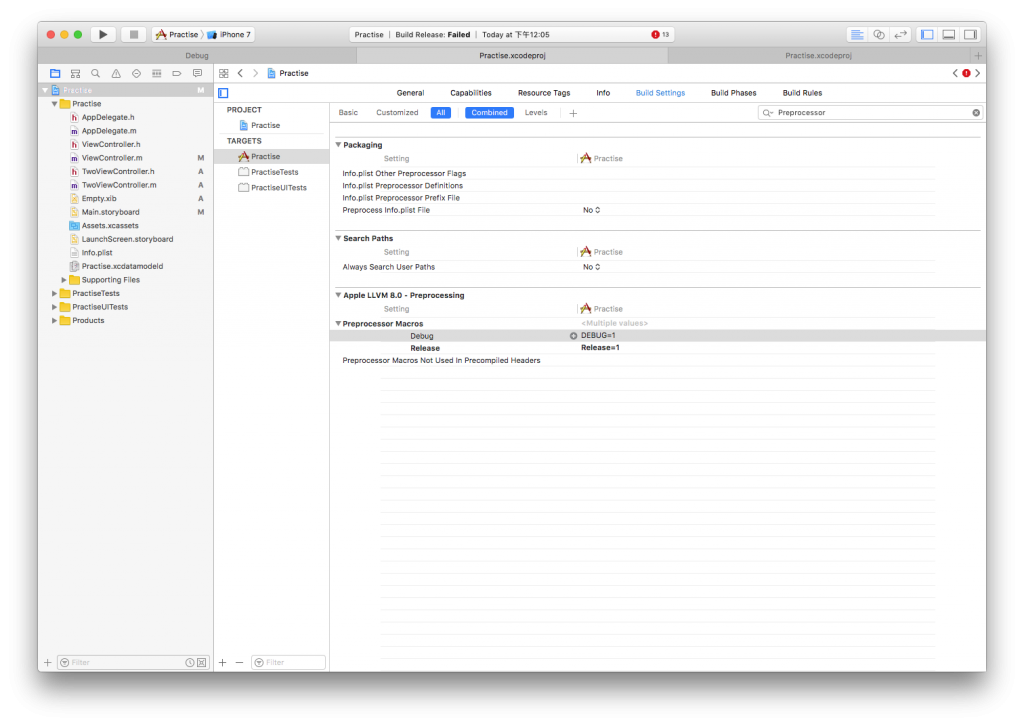Open the Capabilities tab
Screen dimensions: 1024x726
coord(471,93)
